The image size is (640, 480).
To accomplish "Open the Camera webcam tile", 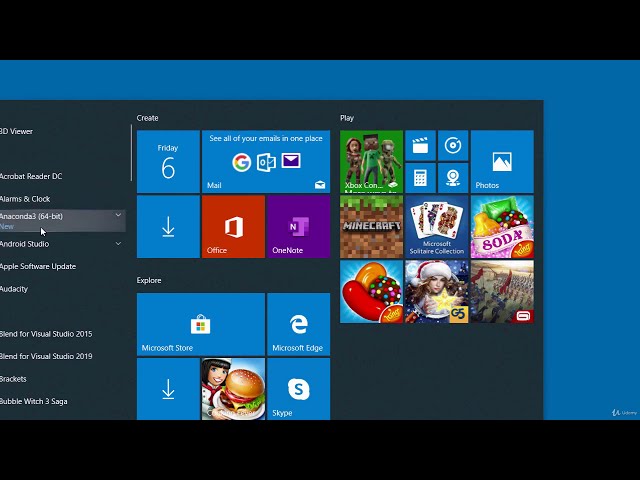I will point(453,178).
